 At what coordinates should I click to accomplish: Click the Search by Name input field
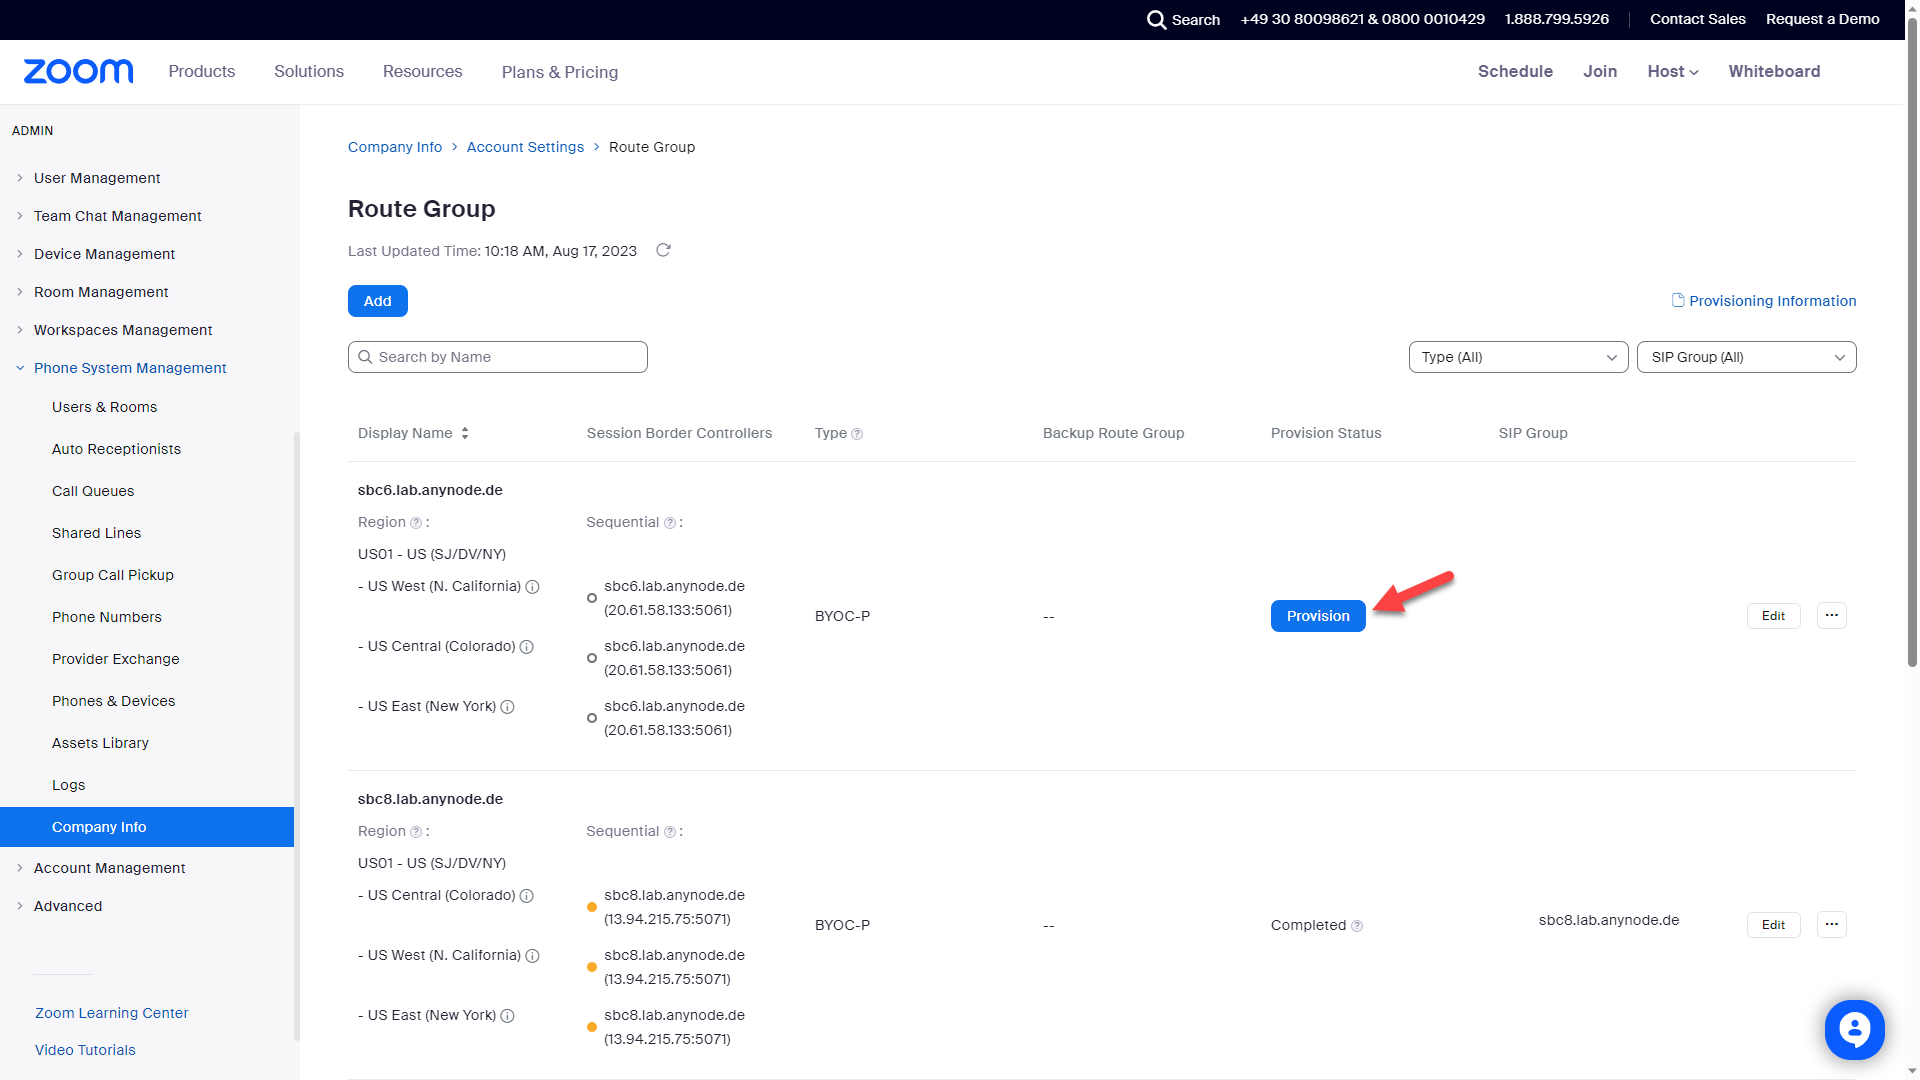[498, 357]
